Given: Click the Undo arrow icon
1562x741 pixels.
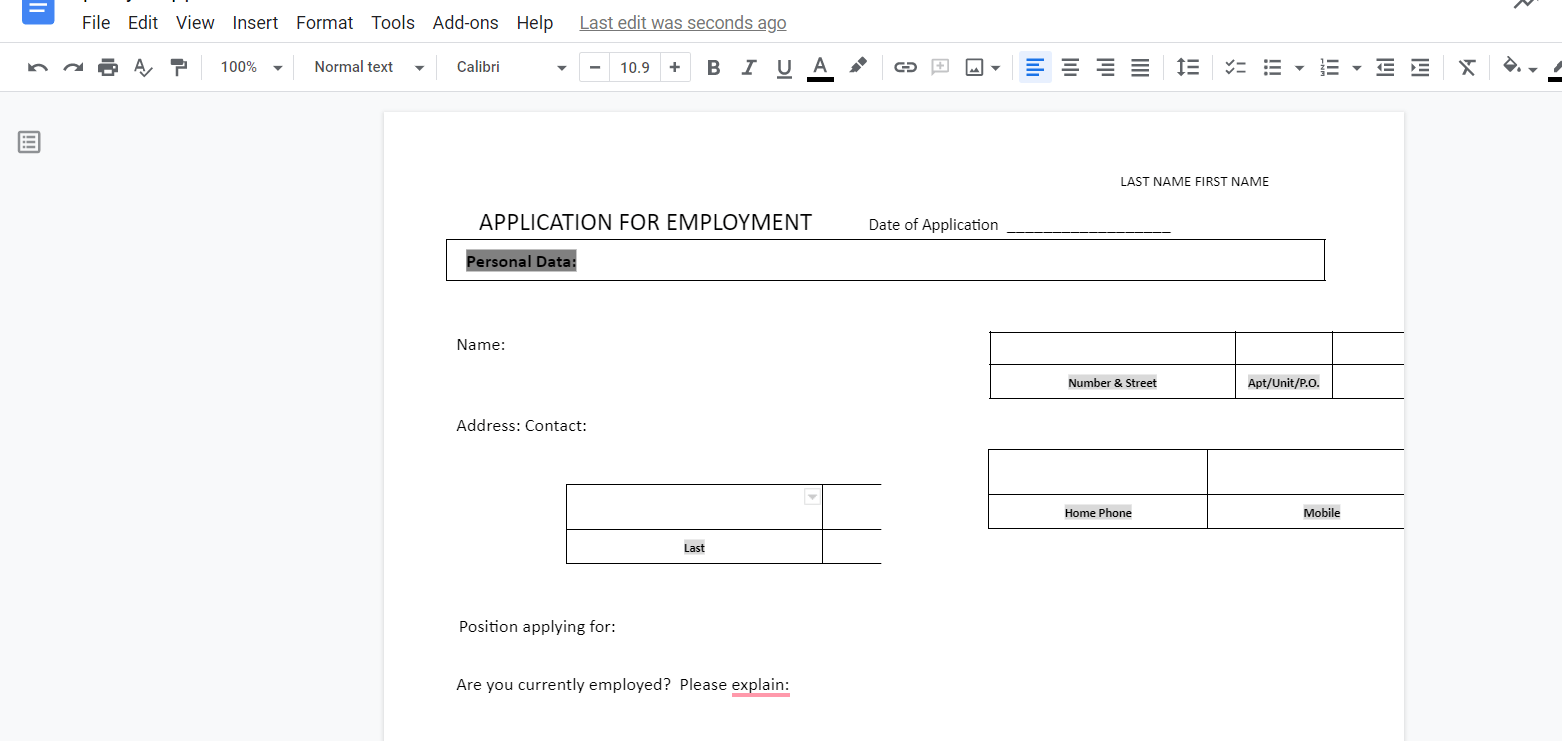Looking at the screenshot, I should [x=38, y=67].
